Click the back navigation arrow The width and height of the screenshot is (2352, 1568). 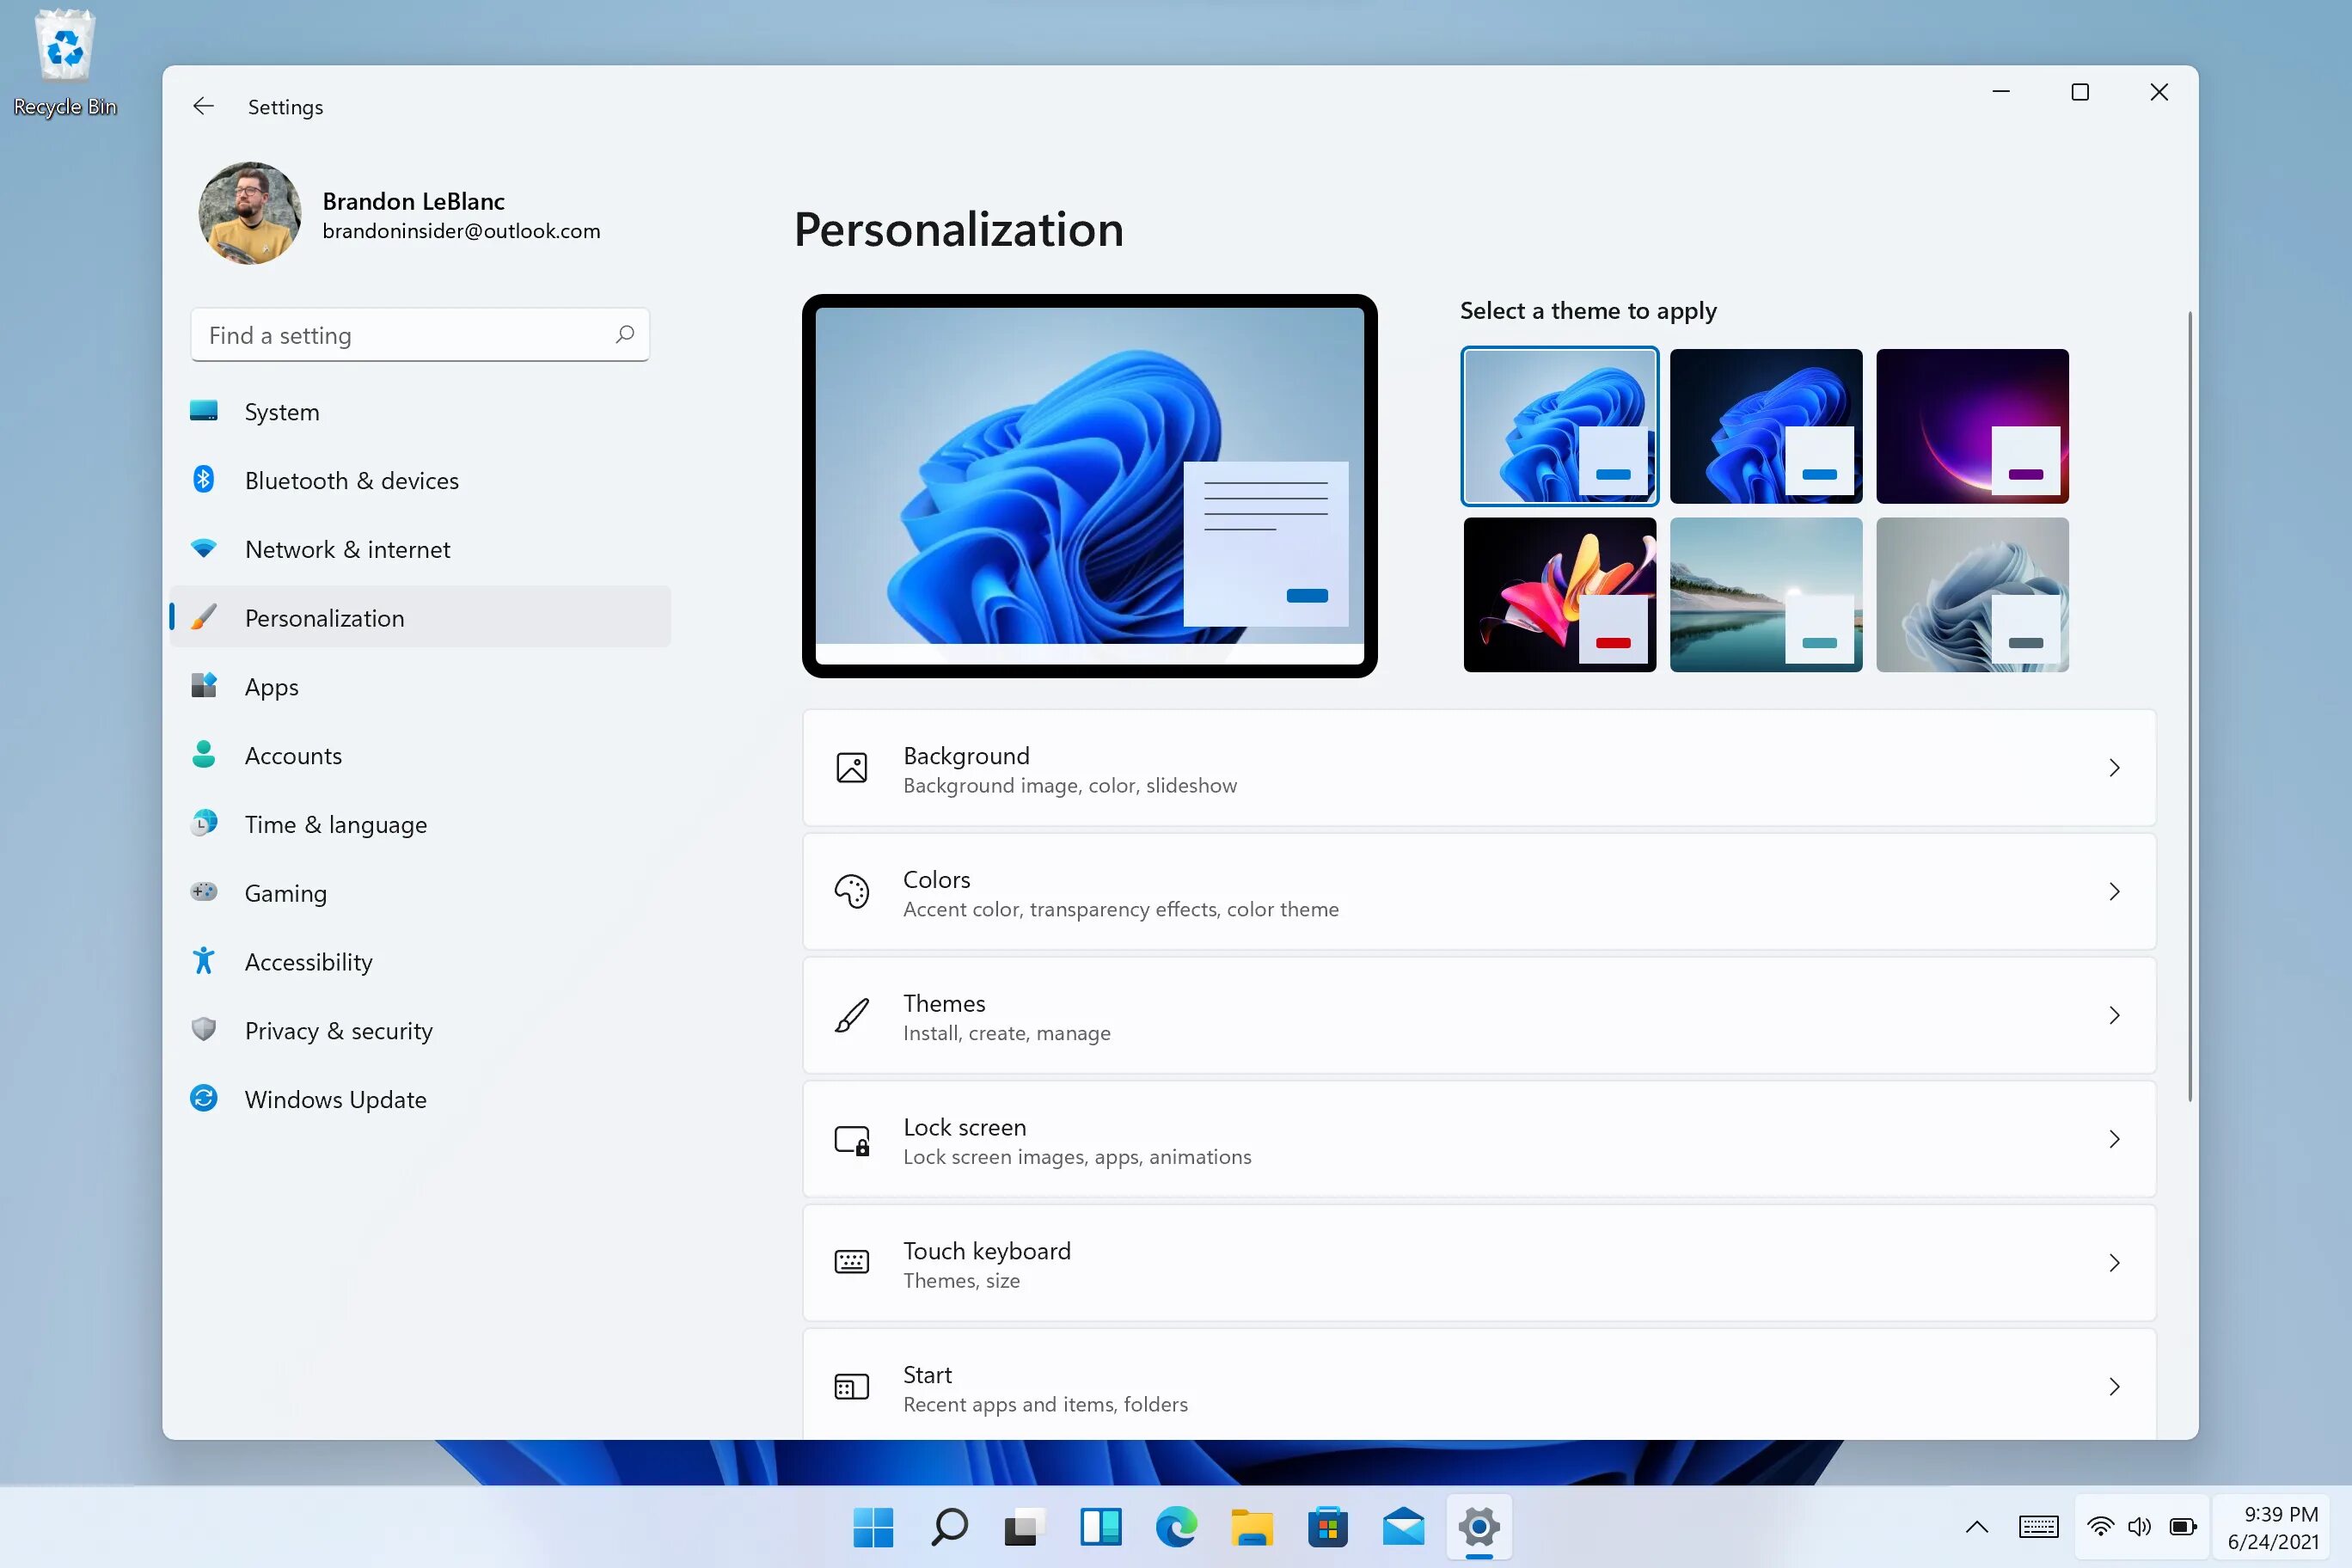click(x=203, y=107)
